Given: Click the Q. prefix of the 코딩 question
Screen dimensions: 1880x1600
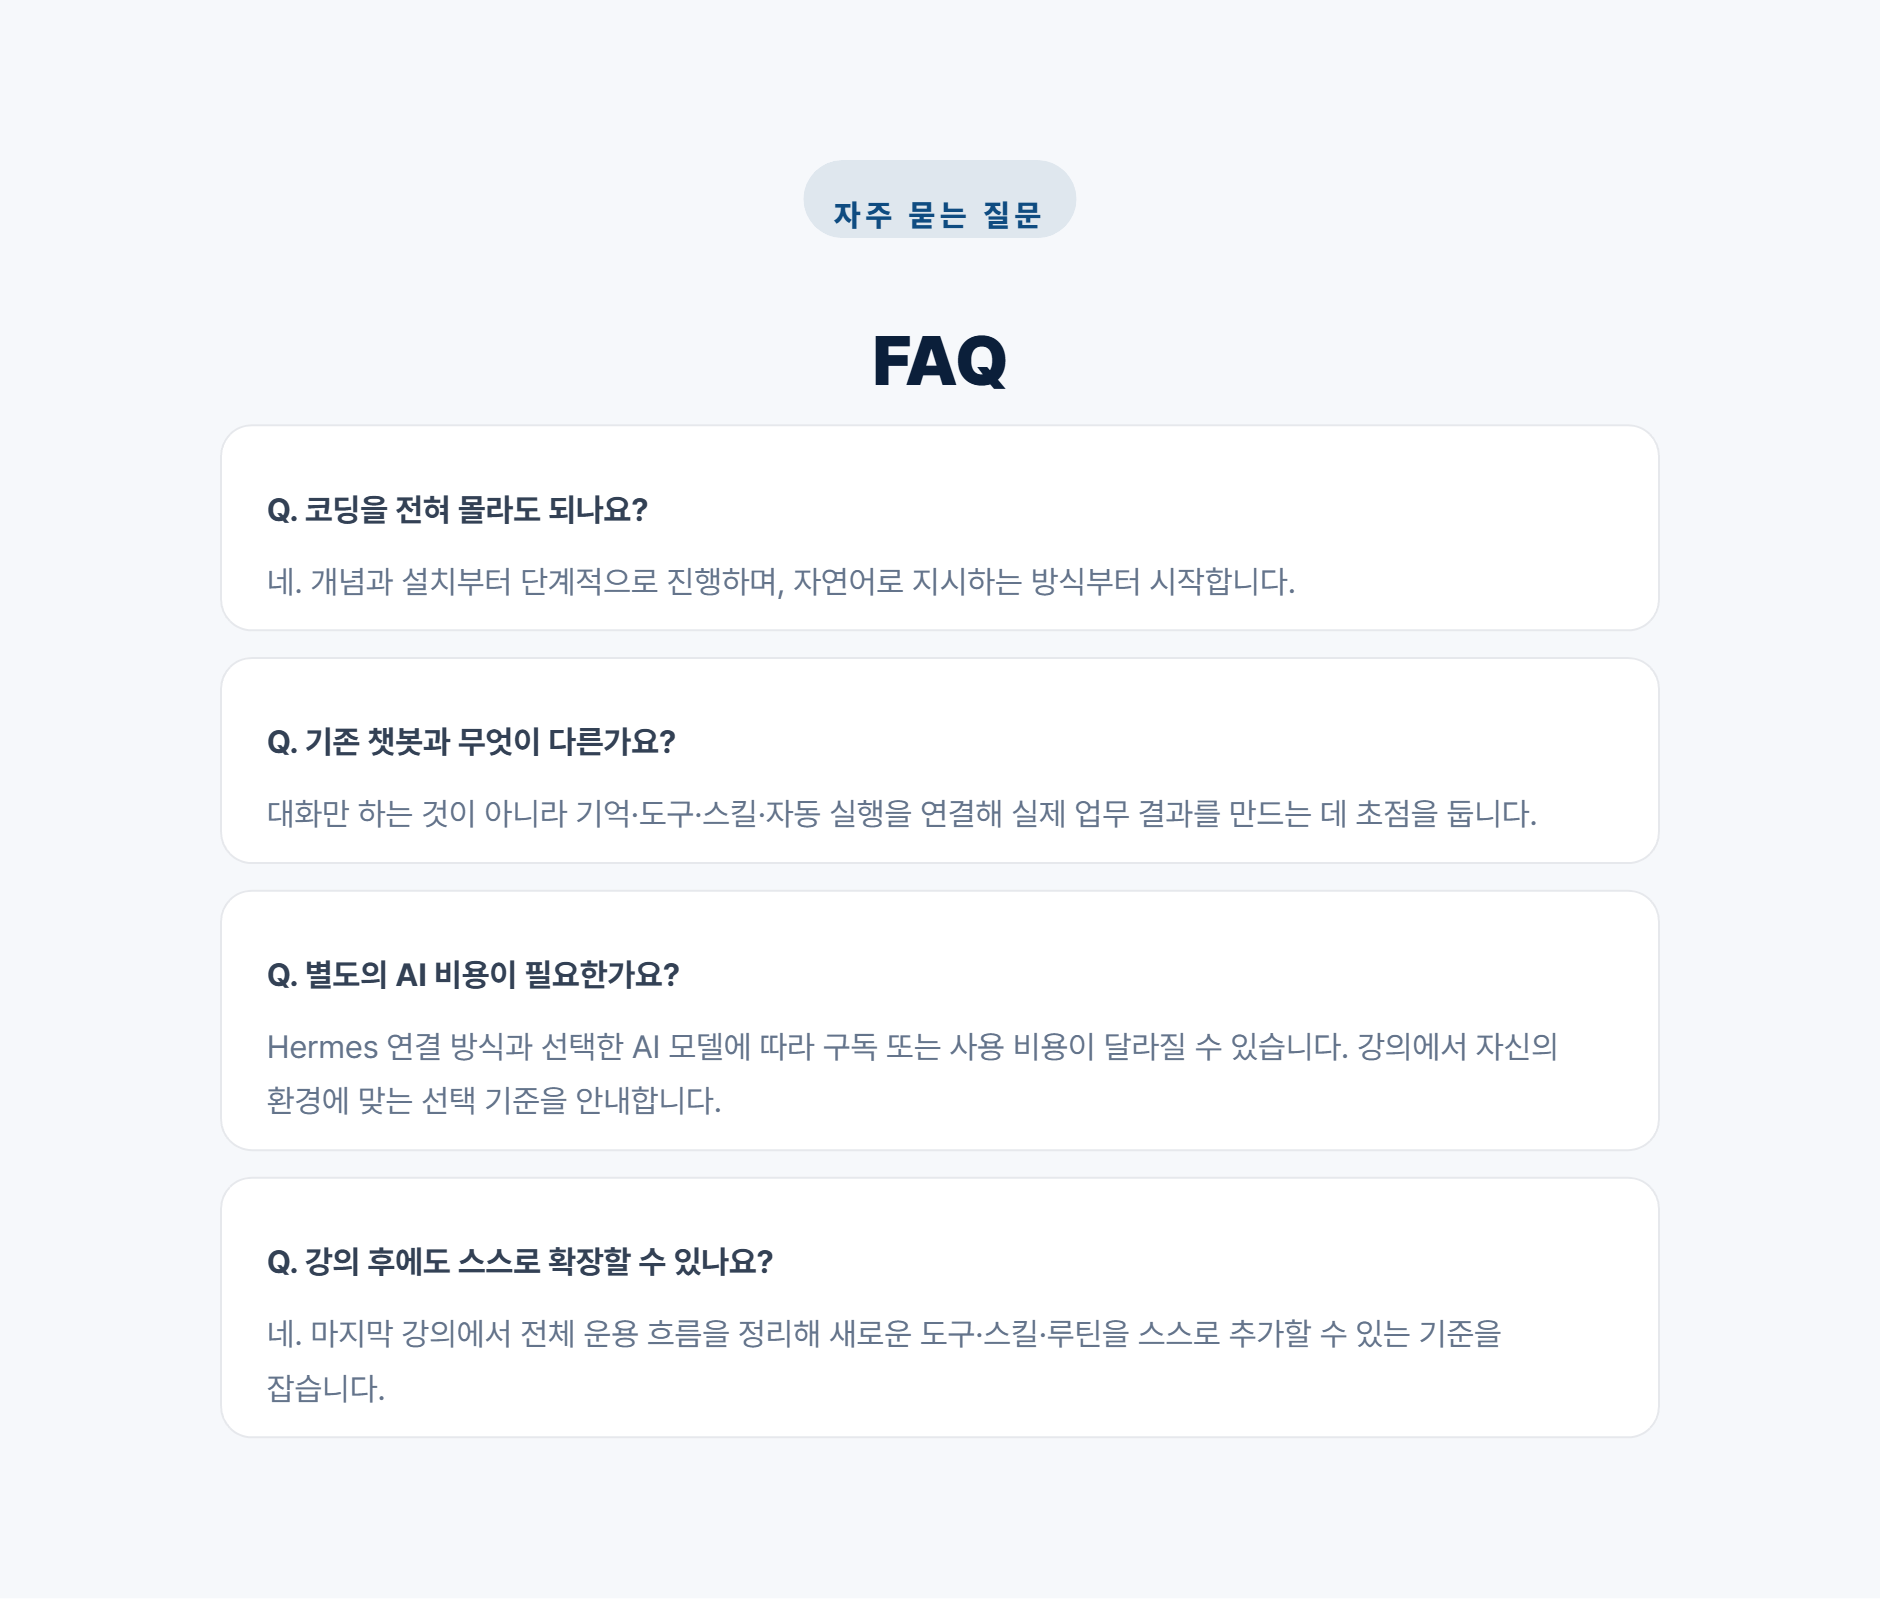Looking at the screenshot, I should pos(282,511).
